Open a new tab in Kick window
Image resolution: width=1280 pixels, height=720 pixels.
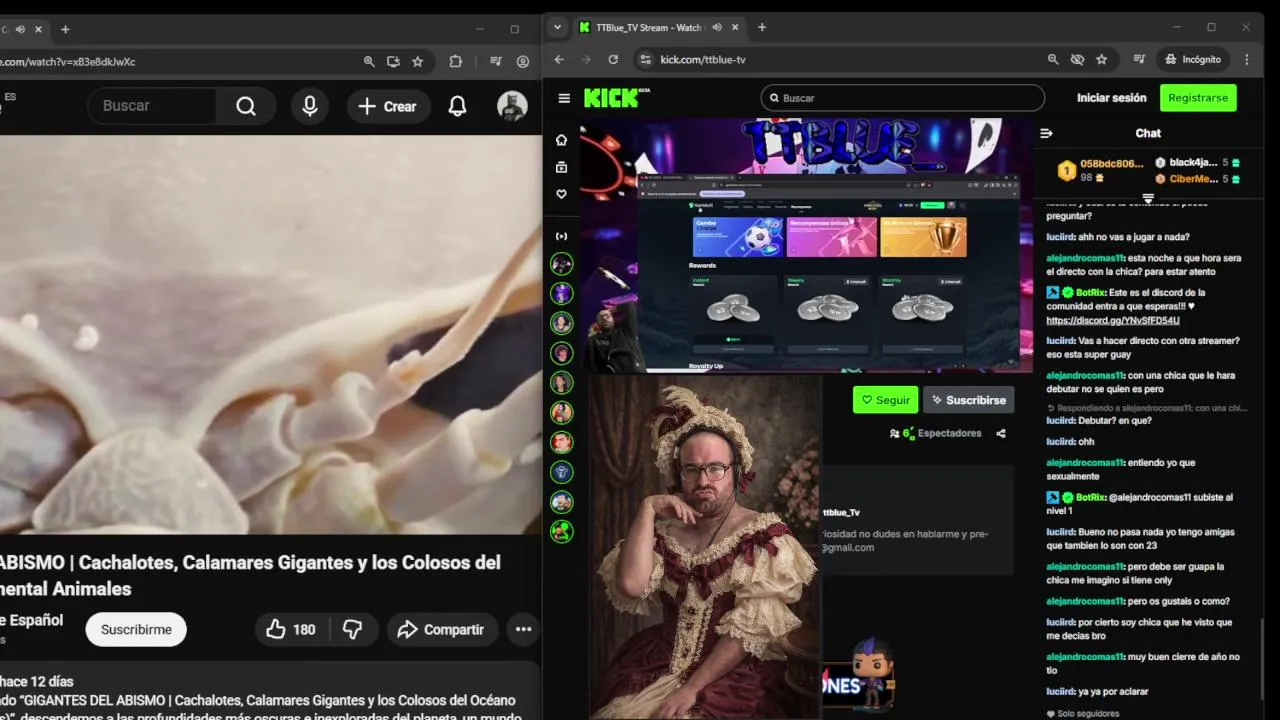[762, 27]
